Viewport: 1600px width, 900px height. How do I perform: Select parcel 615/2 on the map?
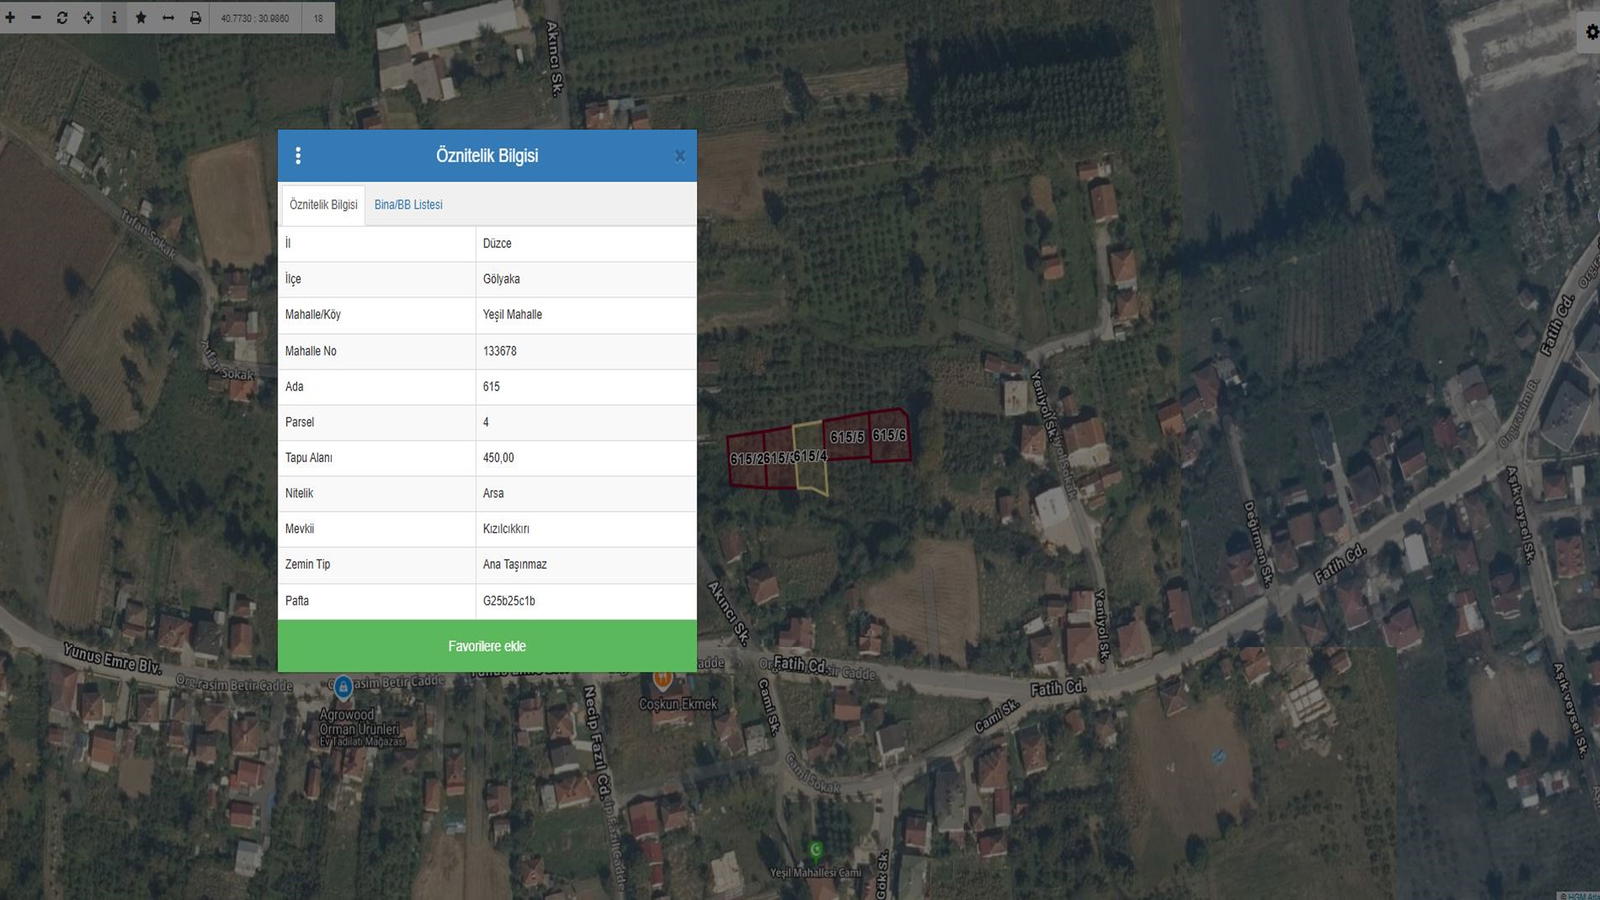[x=746, y=460]
